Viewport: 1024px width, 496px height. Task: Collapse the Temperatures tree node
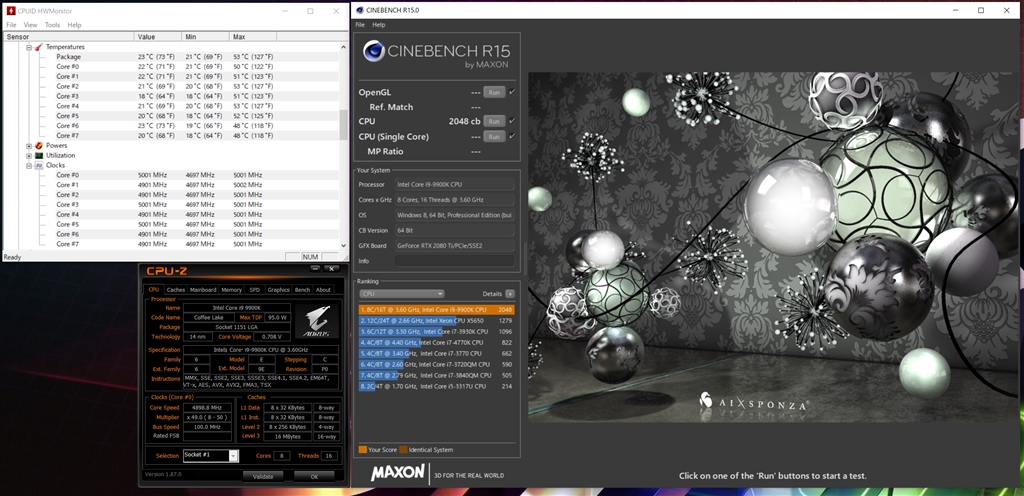tap(28, 47)
